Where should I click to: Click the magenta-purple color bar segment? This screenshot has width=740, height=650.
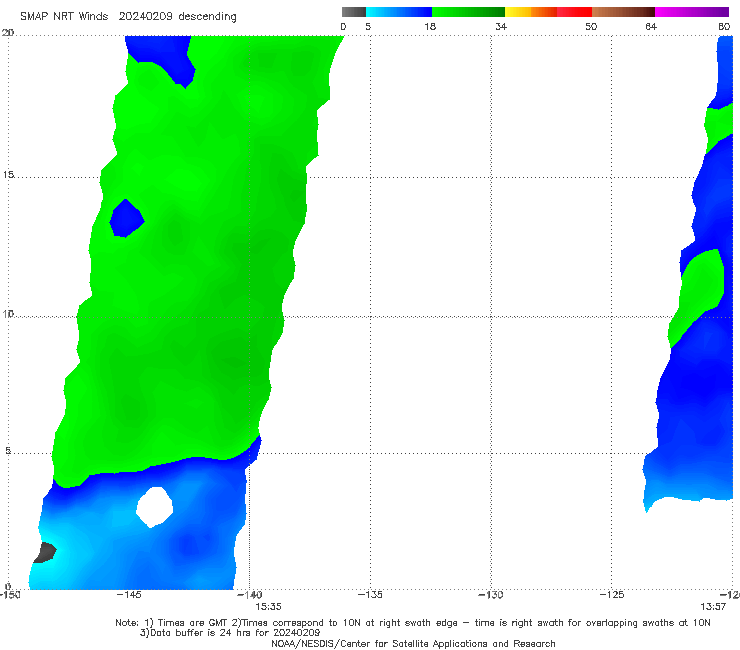[692, 12]
